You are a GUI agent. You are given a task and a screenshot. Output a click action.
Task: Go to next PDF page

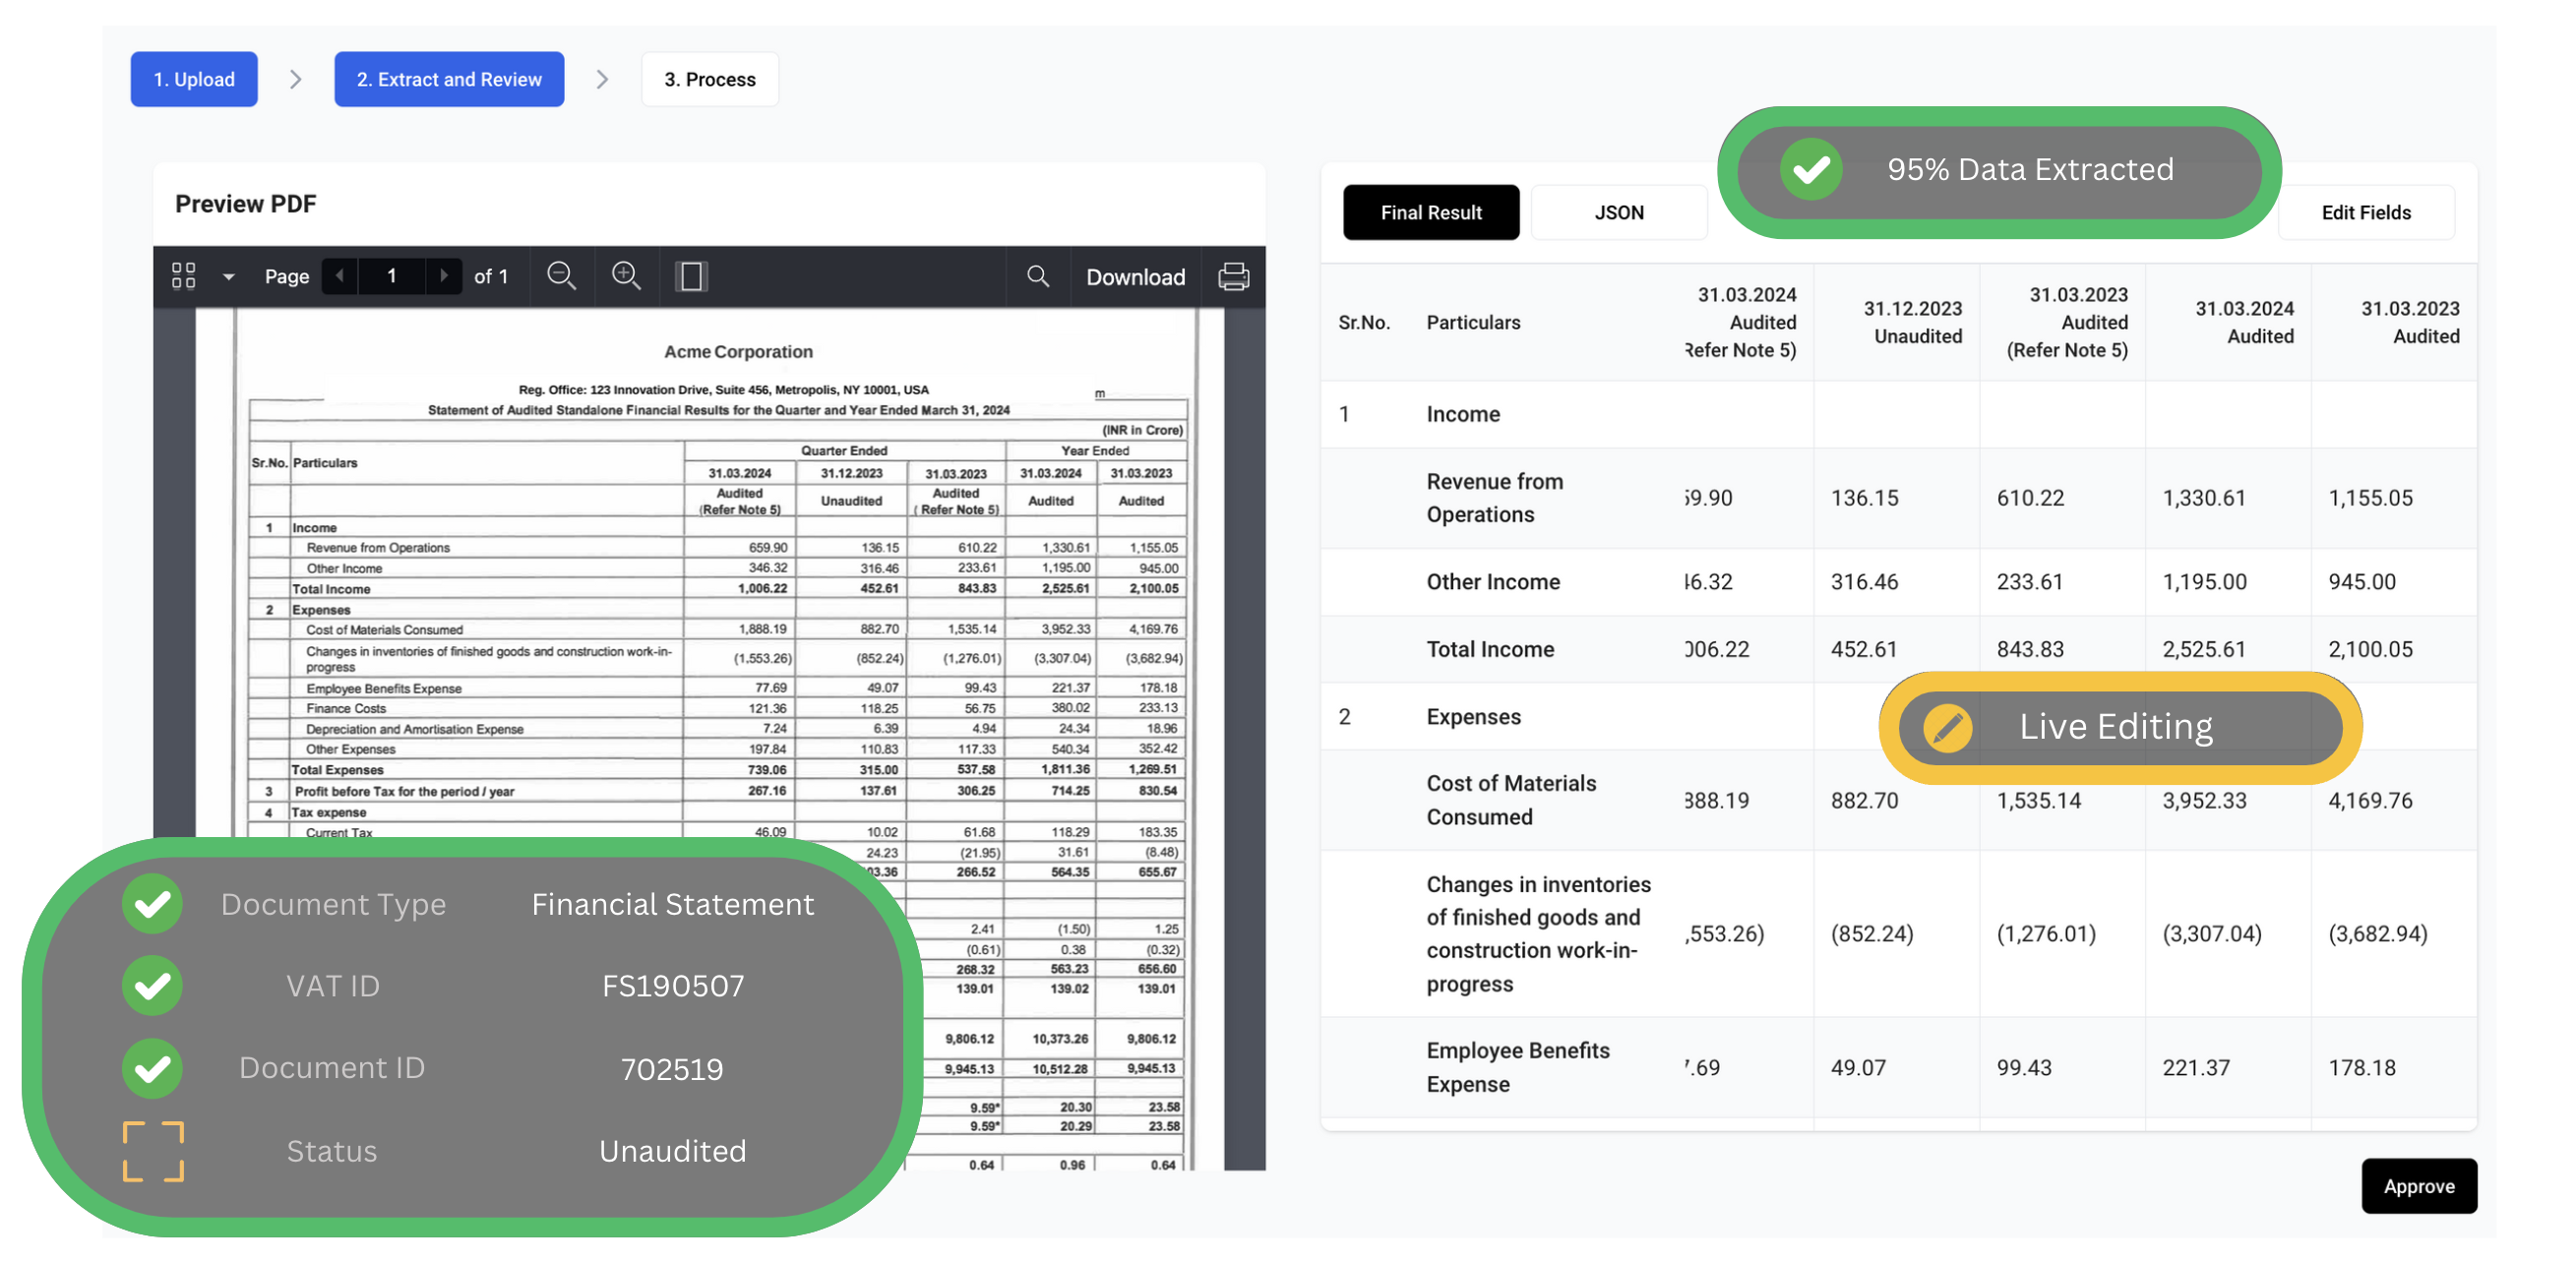coord(443,276)
